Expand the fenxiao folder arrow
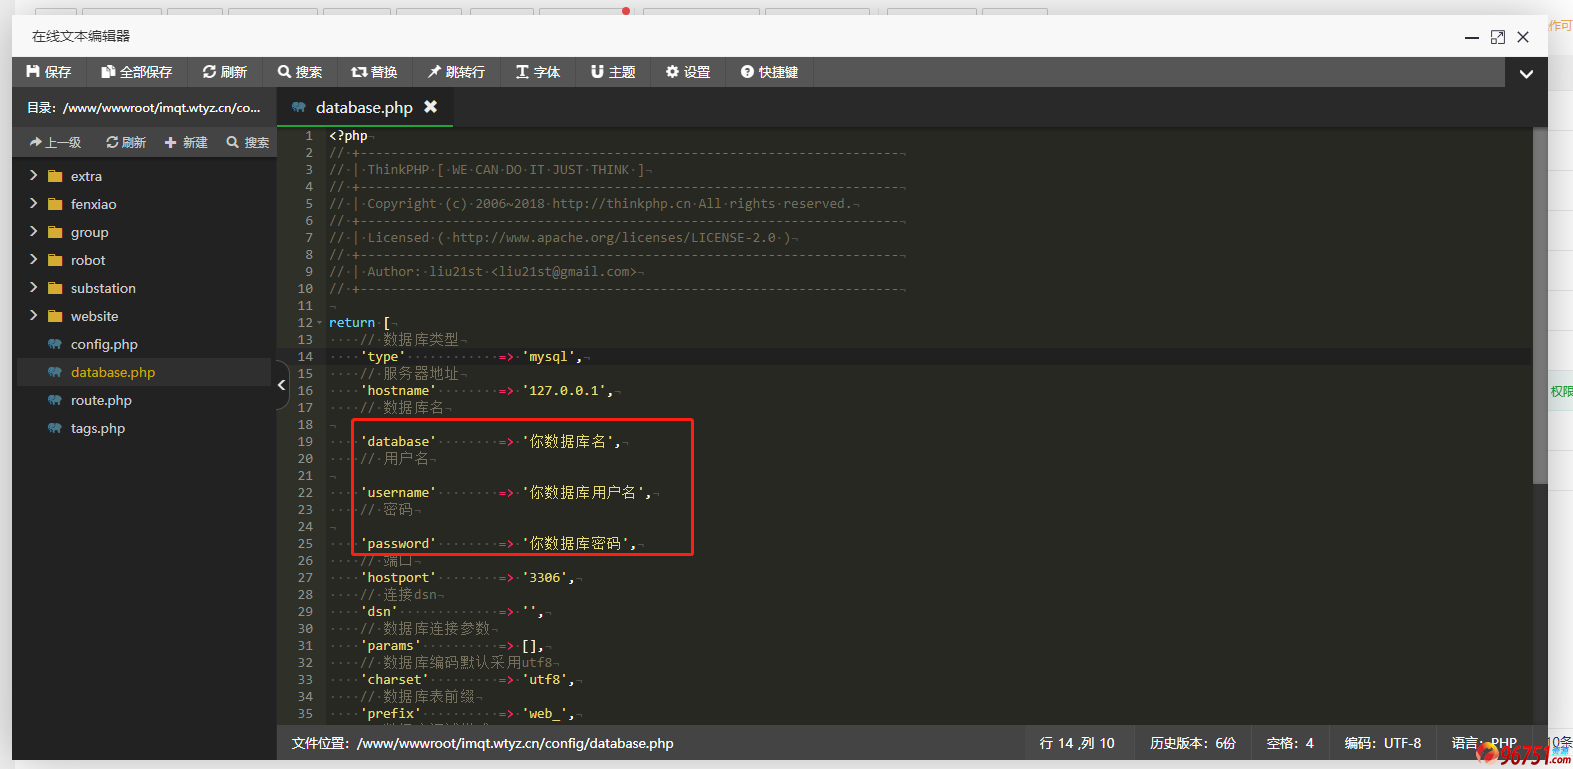This screenshot has height=769, width=1573. pyautogui.click(x=33, y=203)
